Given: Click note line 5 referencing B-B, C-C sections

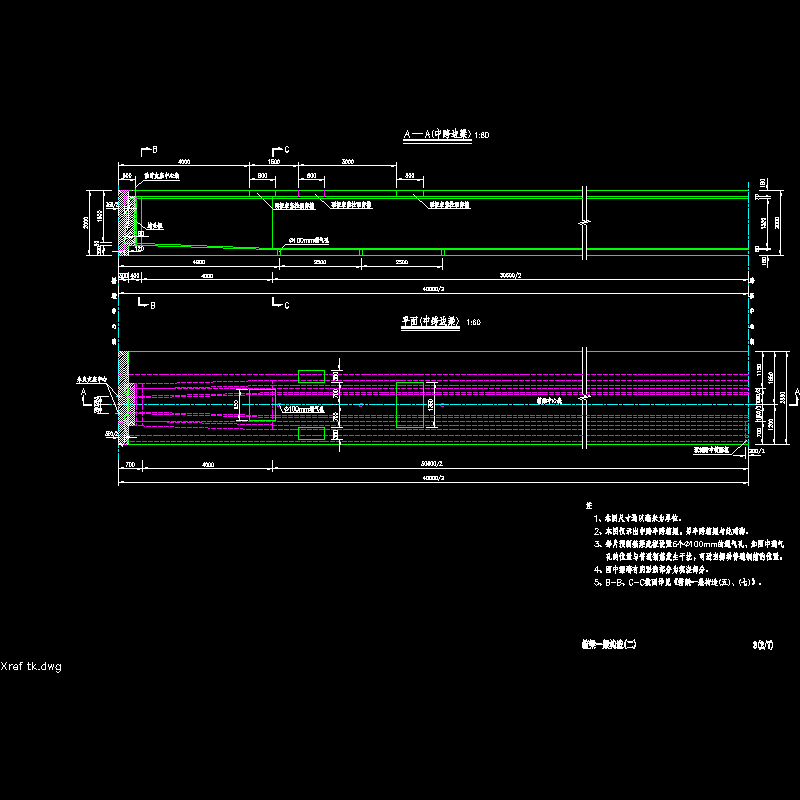Looking at the screenshot, I should point(678,582).
